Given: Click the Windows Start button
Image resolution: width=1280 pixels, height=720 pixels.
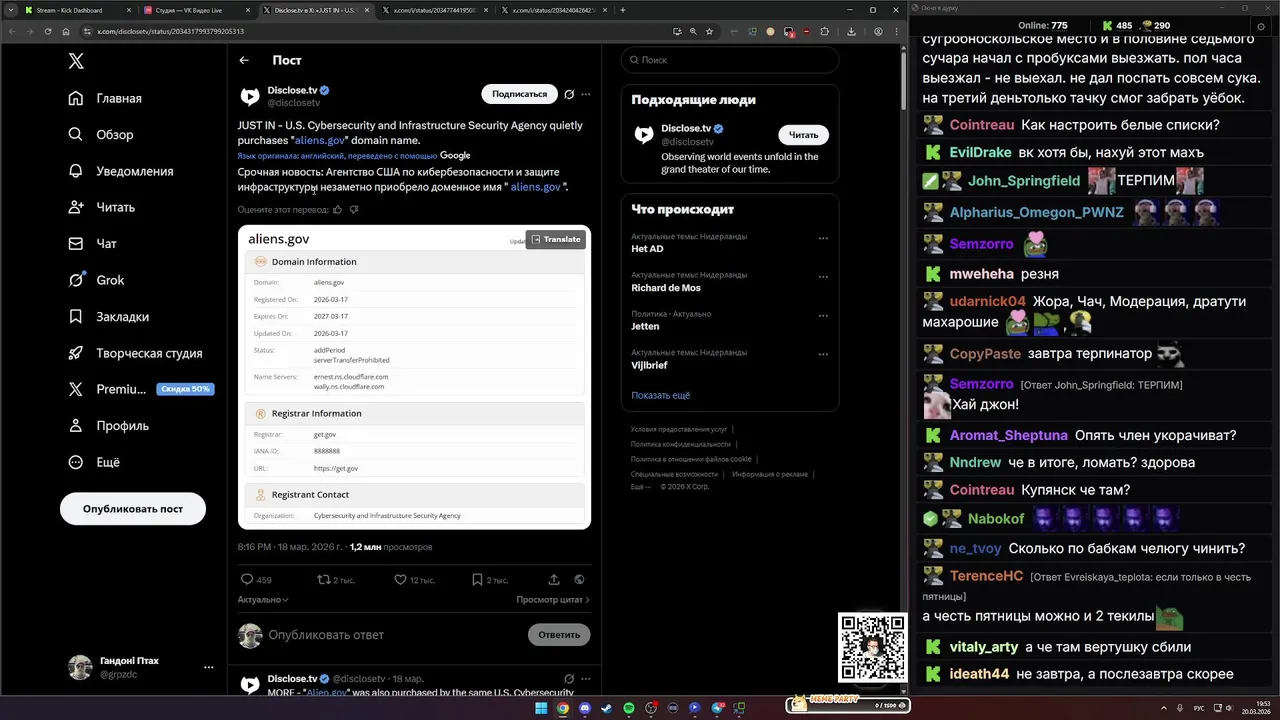Looking at the screenshot, I should point(541,708).
